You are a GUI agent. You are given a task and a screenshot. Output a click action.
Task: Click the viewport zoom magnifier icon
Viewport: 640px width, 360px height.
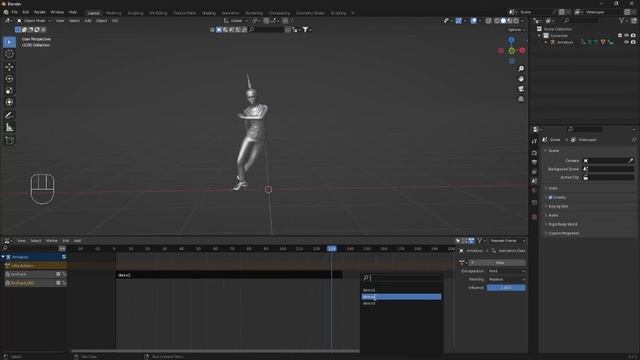[x=521, y=69]
